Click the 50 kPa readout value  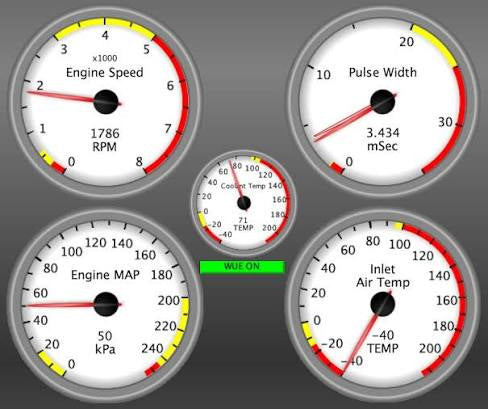(x=105, y=342)
